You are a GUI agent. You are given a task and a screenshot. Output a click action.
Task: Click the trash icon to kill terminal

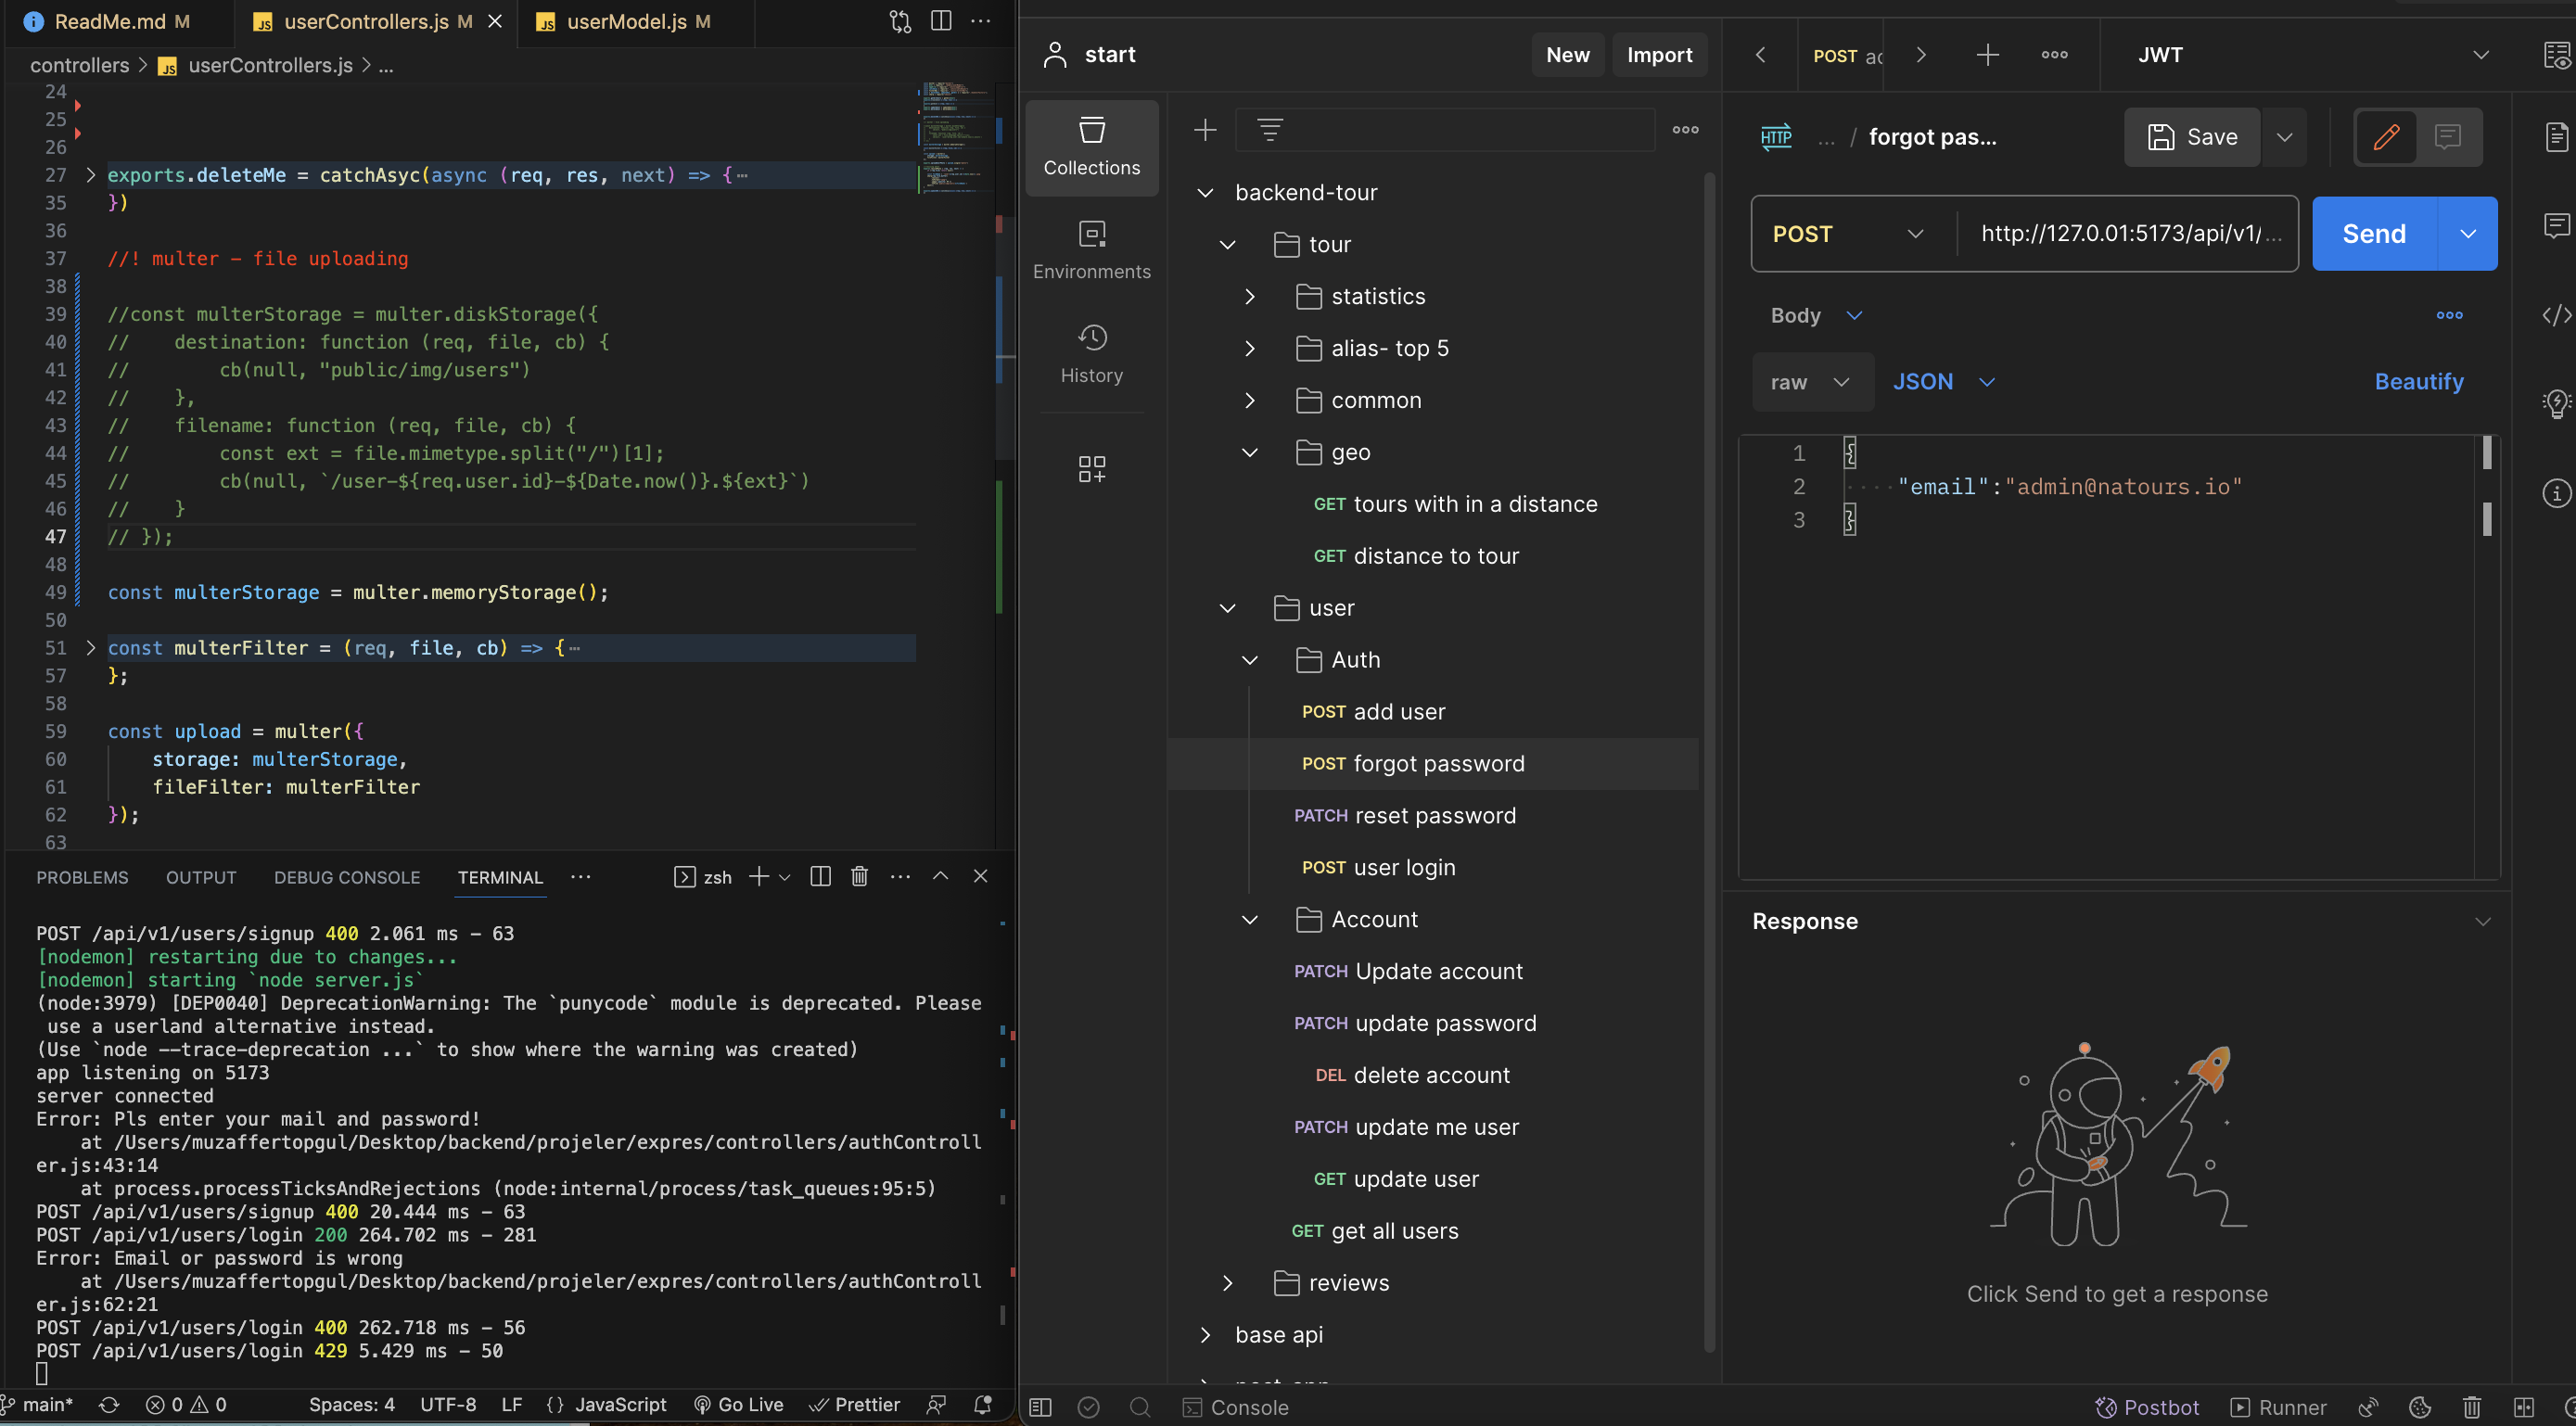tap(859, 876)
